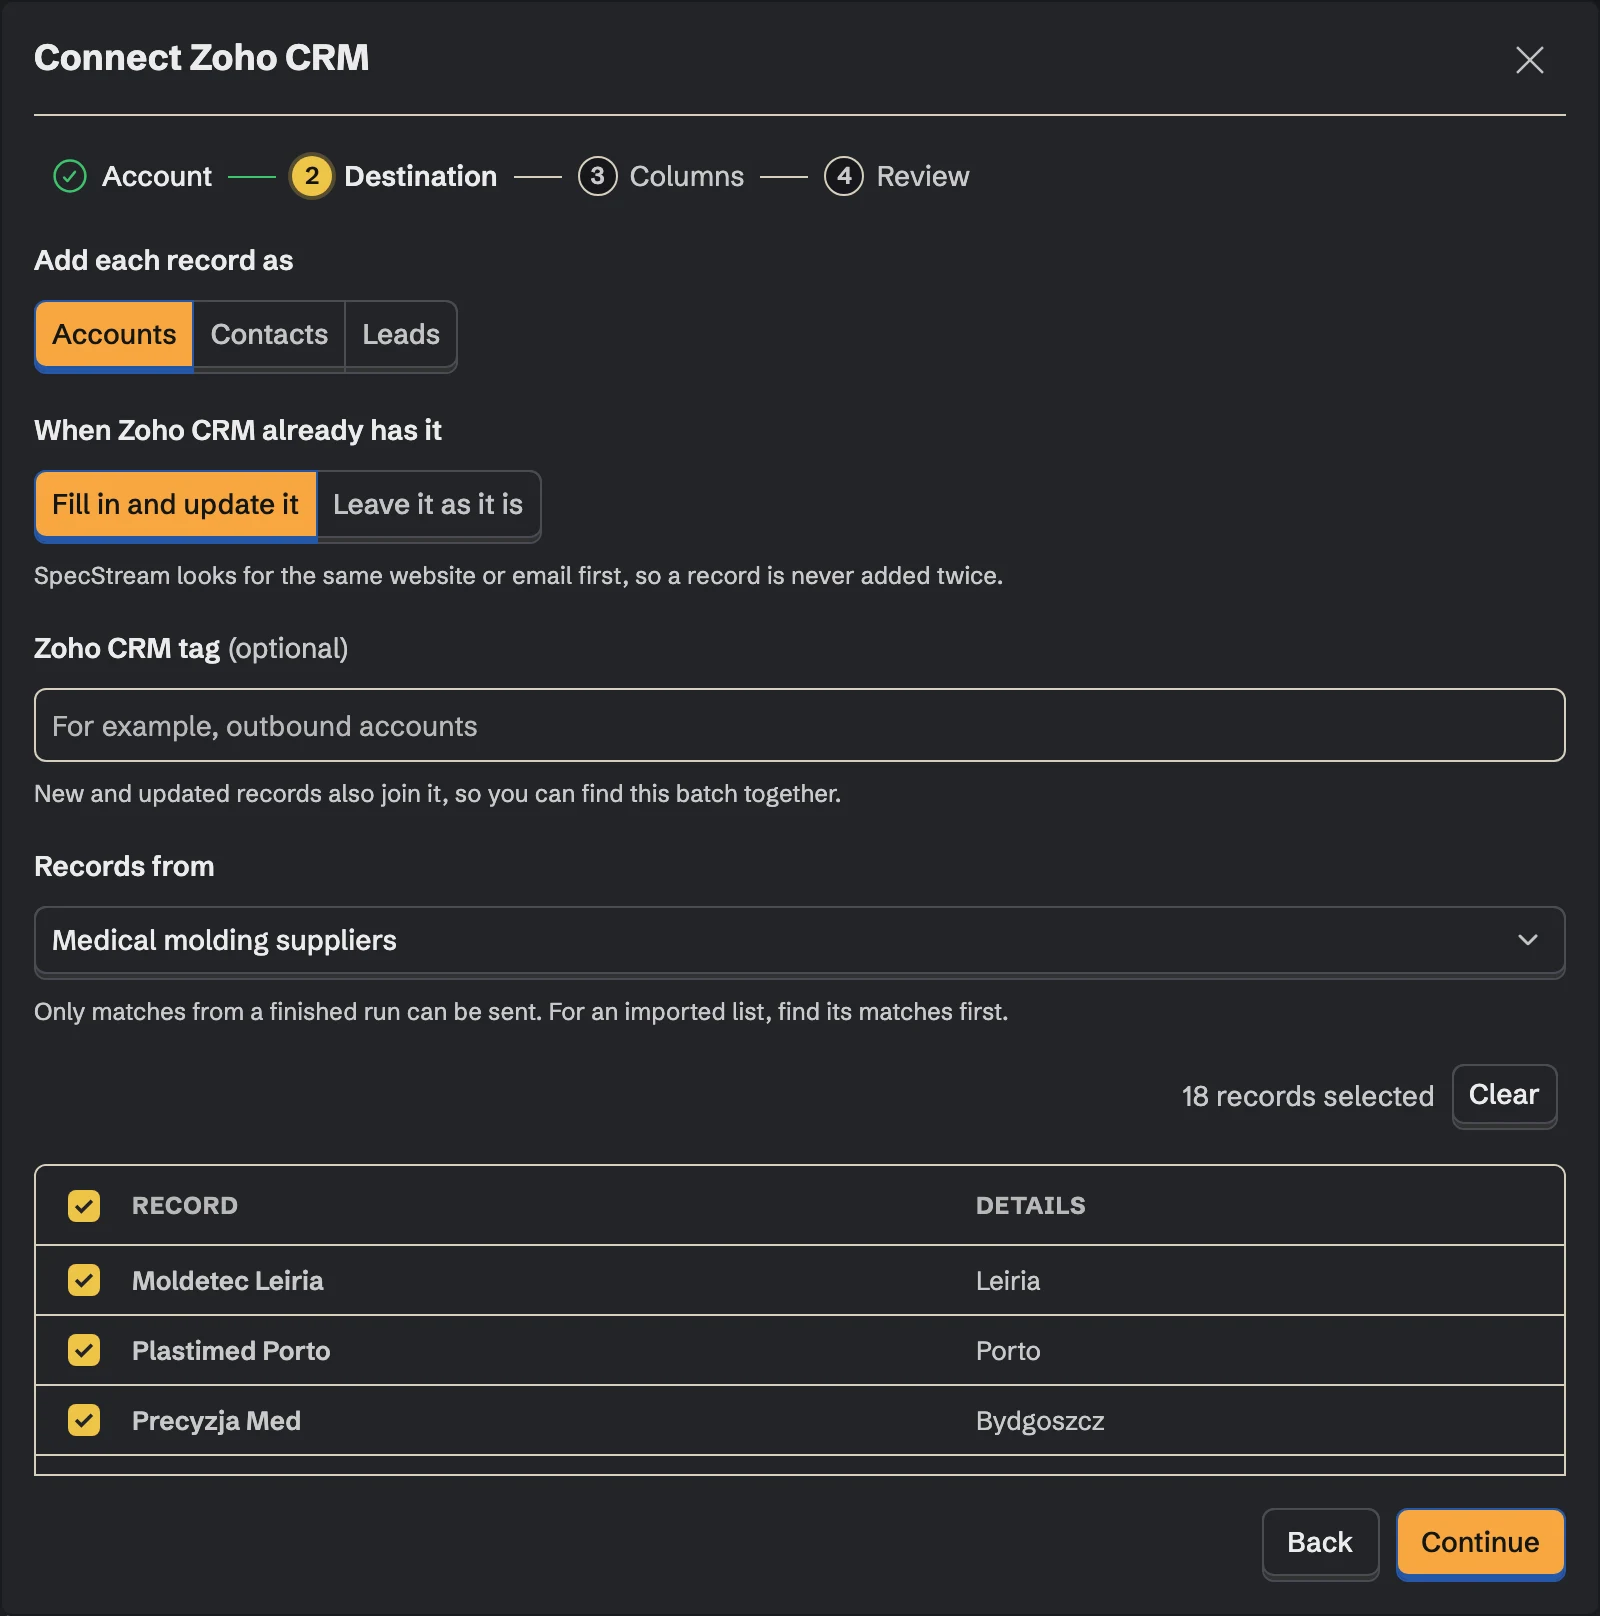Click the Records from dropdown chevron arrow
Viewport: 1600px width, 1616px height.
(1527, 940)
